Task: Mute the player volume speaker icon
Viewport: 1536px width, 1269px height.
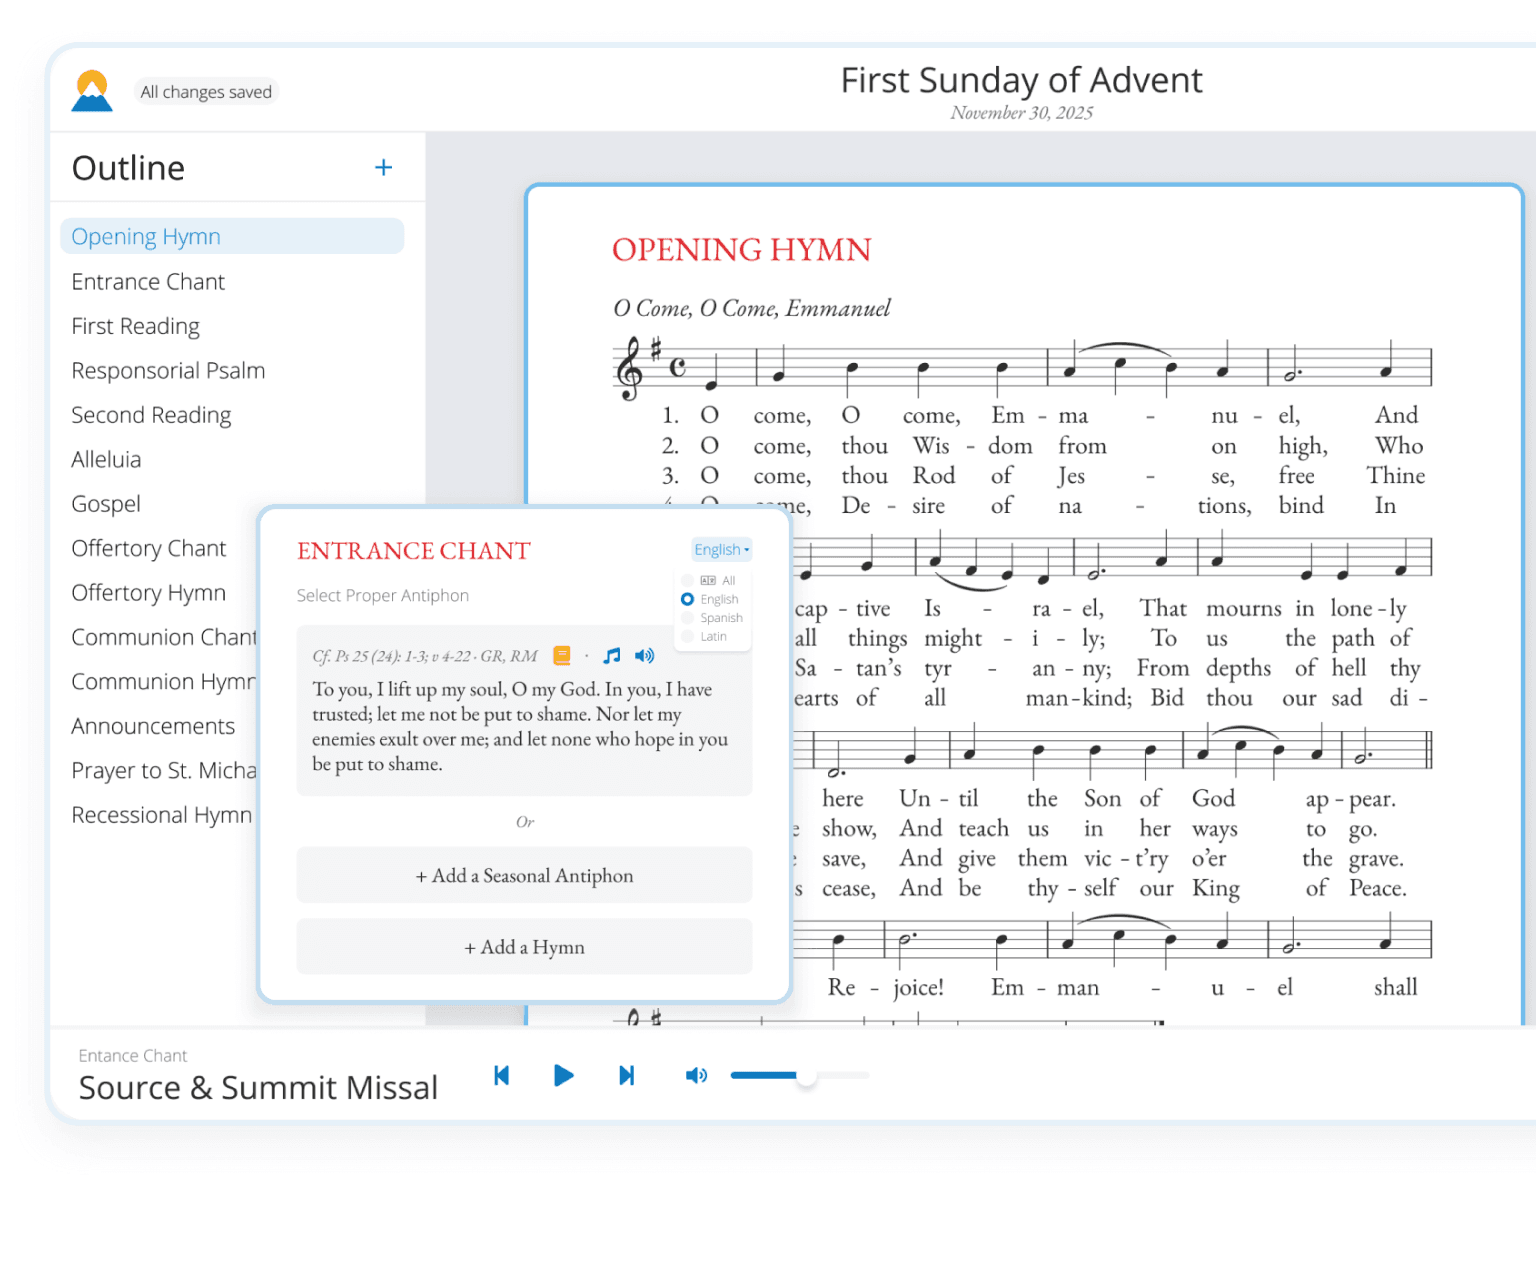Action: pos(696,1075)
